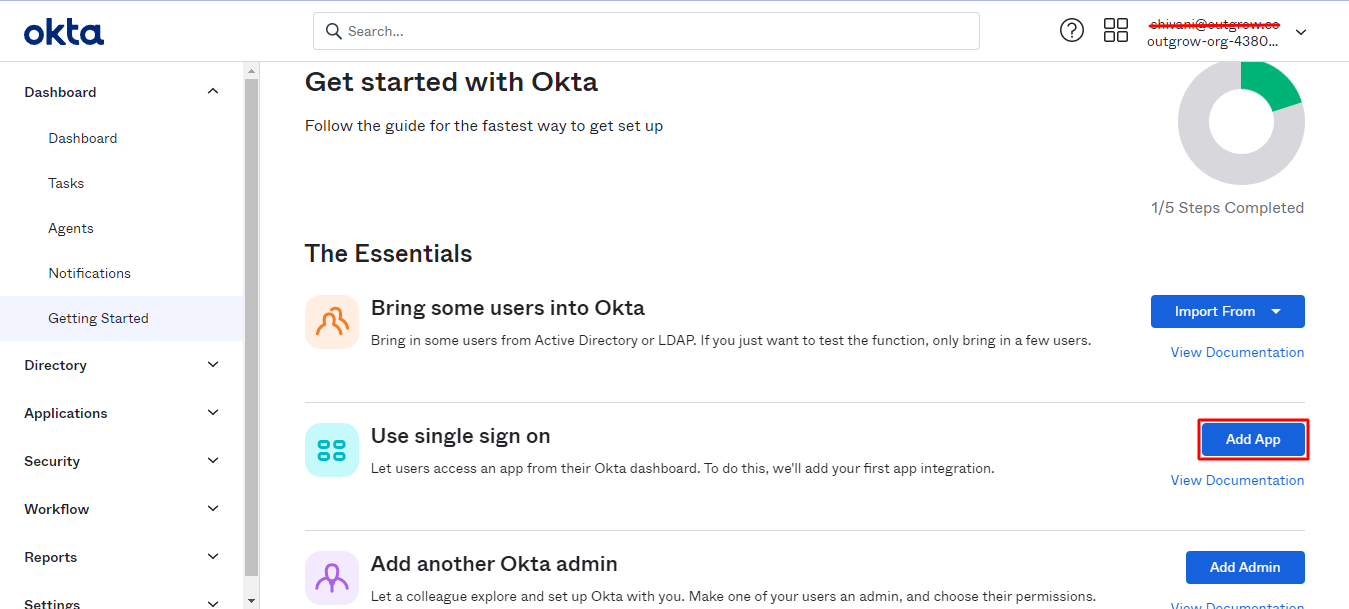Screen dimensions: 1349x609
Task: Click the Add another admin person icon
Action: coord(332,578)
